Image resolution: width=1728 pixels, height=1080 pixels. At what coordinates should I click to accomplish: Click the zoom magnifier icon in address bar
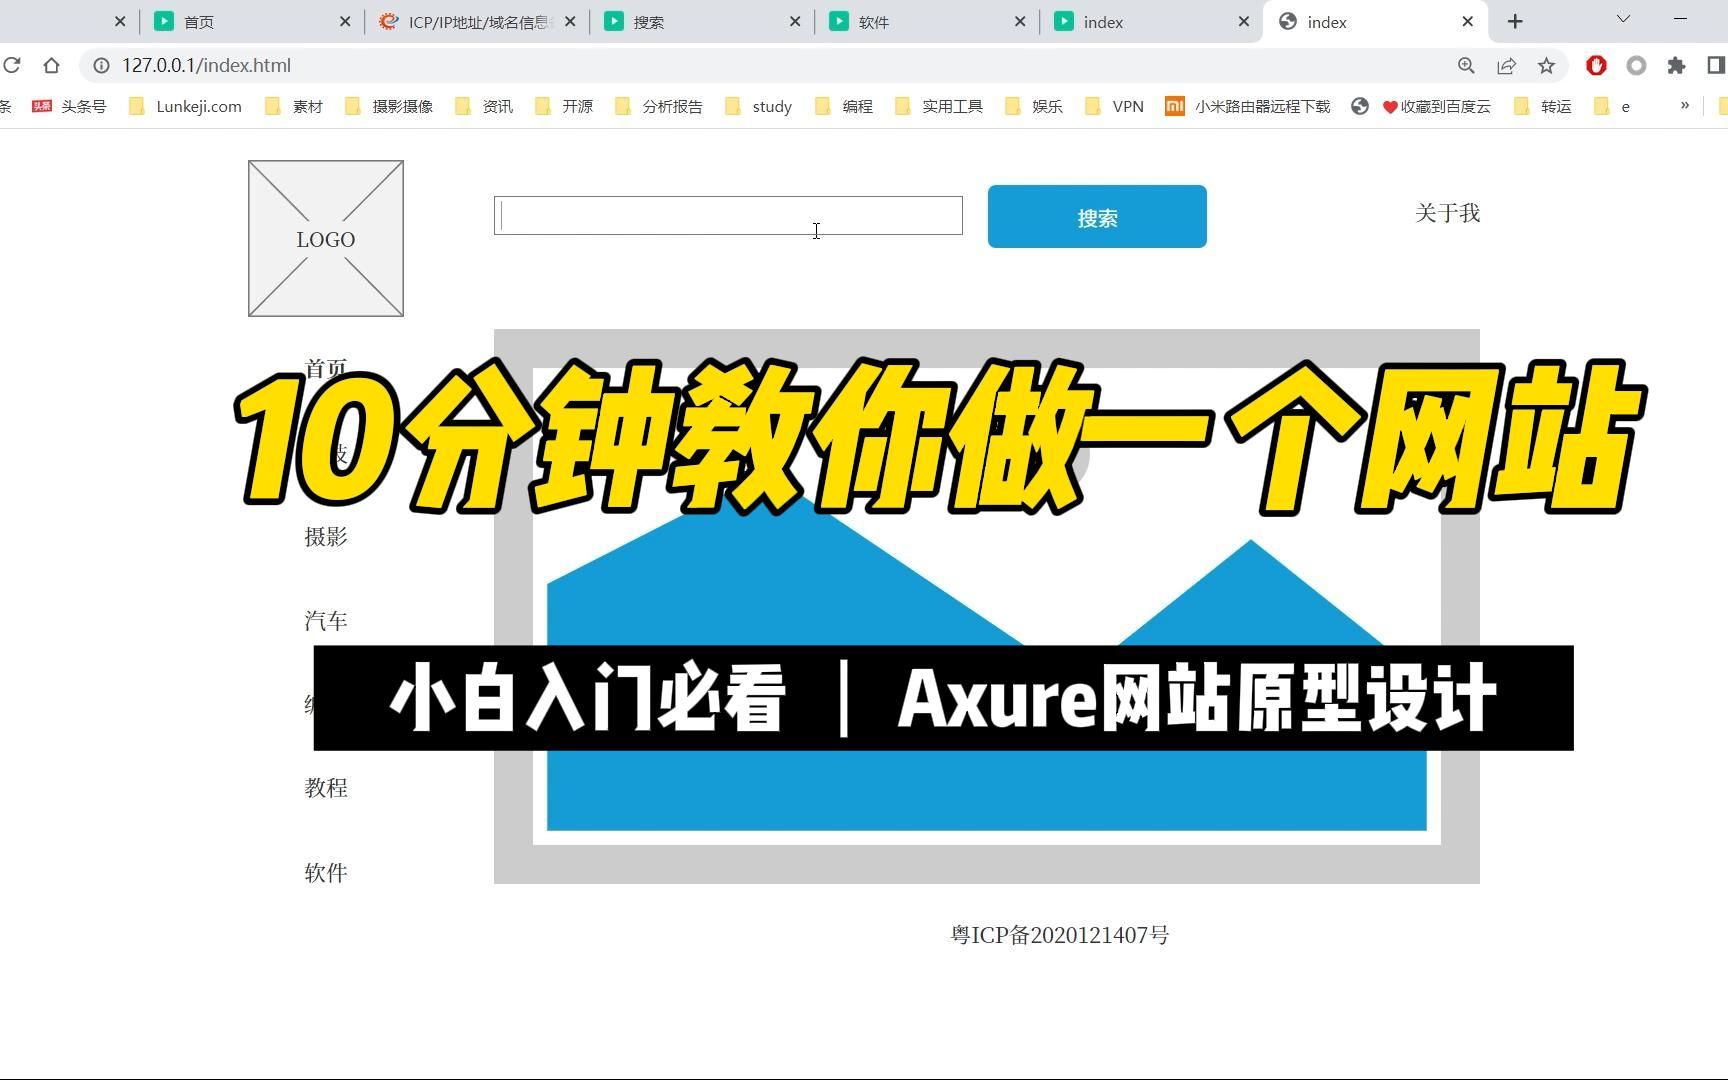tap(1466, 65)
